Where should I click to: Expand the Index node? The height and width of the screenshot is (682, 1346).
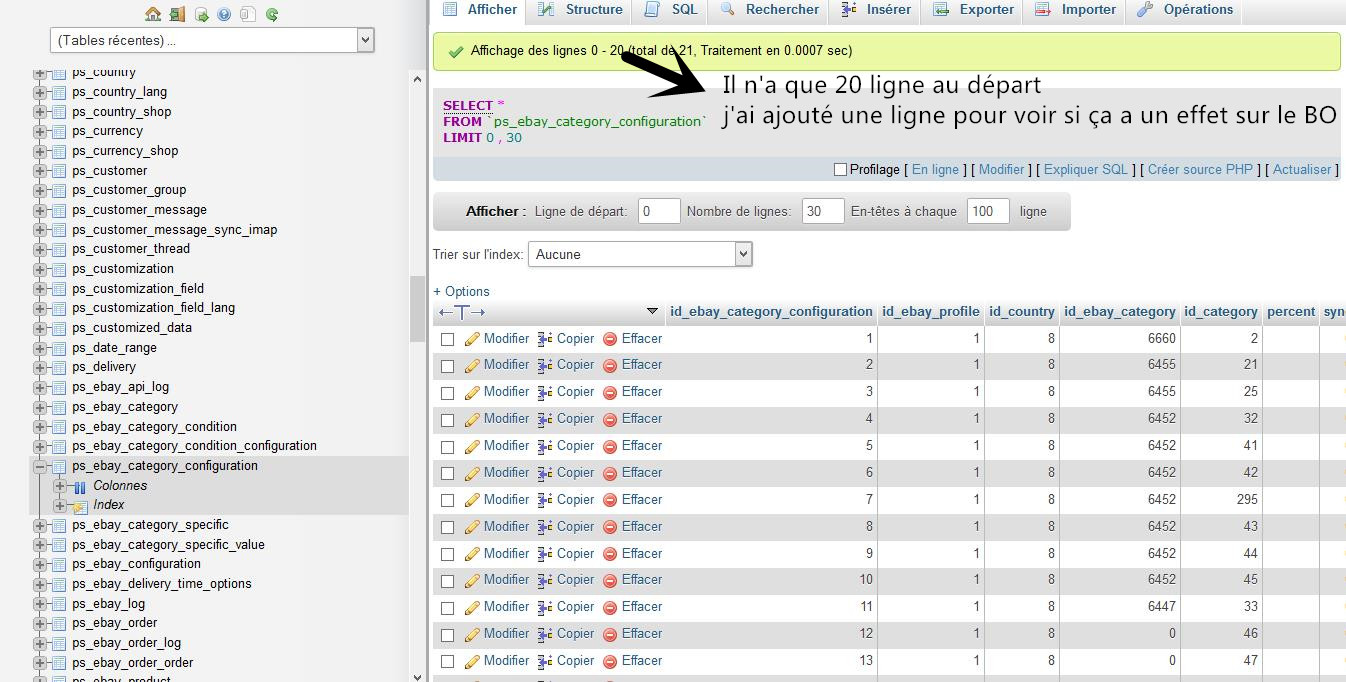[60, 505]
